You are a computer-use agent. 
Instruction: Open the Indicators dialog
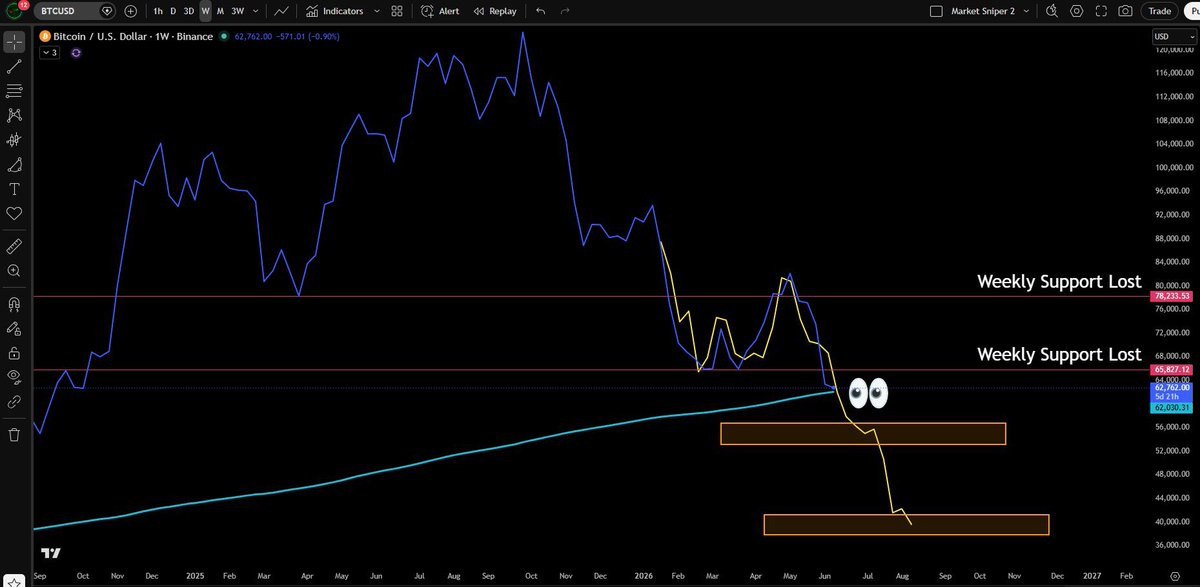pos(335,11)
